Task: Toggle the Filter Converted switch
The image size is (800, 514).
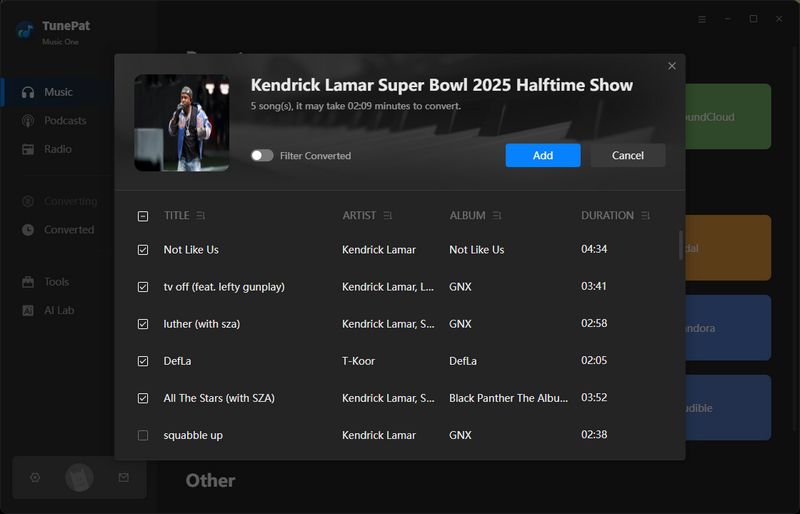Action: [262, 156]
